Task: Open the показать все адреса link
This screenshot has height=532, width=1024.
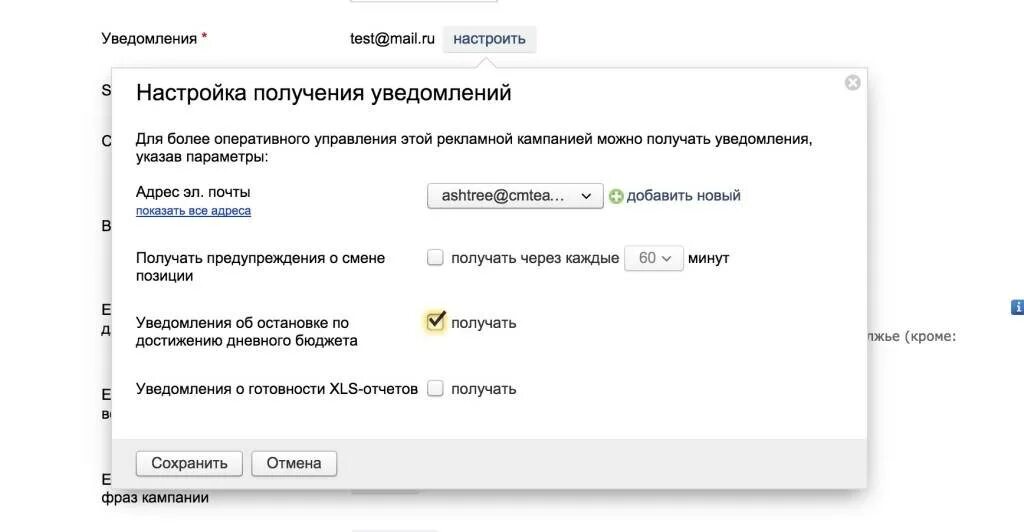Action: [x=193, y=211]
